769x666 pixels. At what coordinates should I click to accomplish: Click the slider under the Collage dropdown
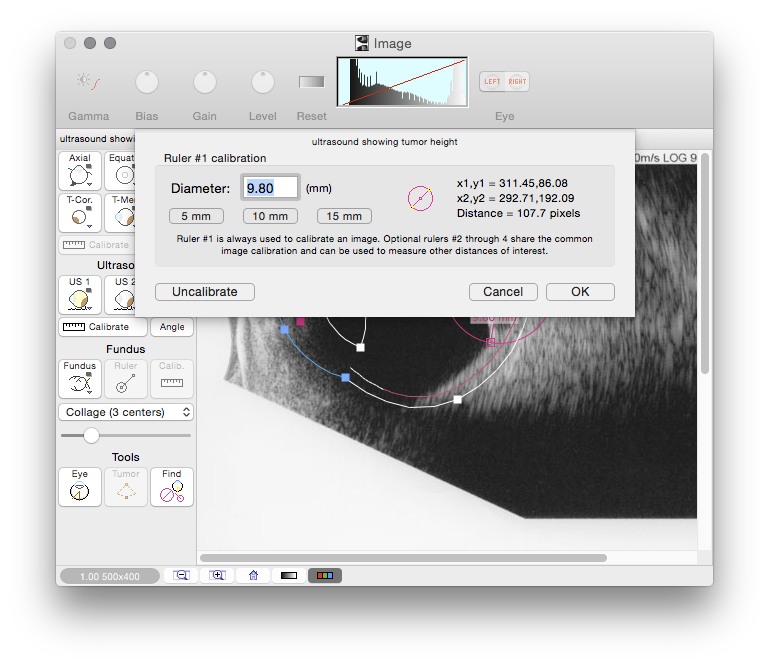[92, 435]
